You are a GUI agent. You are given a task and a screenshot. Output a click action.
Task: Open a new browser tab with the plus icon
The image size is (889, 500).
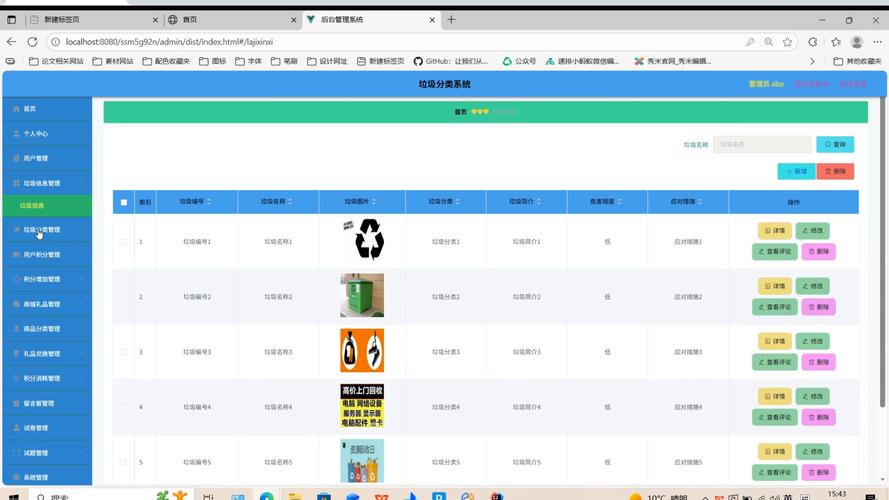(451, 20)
